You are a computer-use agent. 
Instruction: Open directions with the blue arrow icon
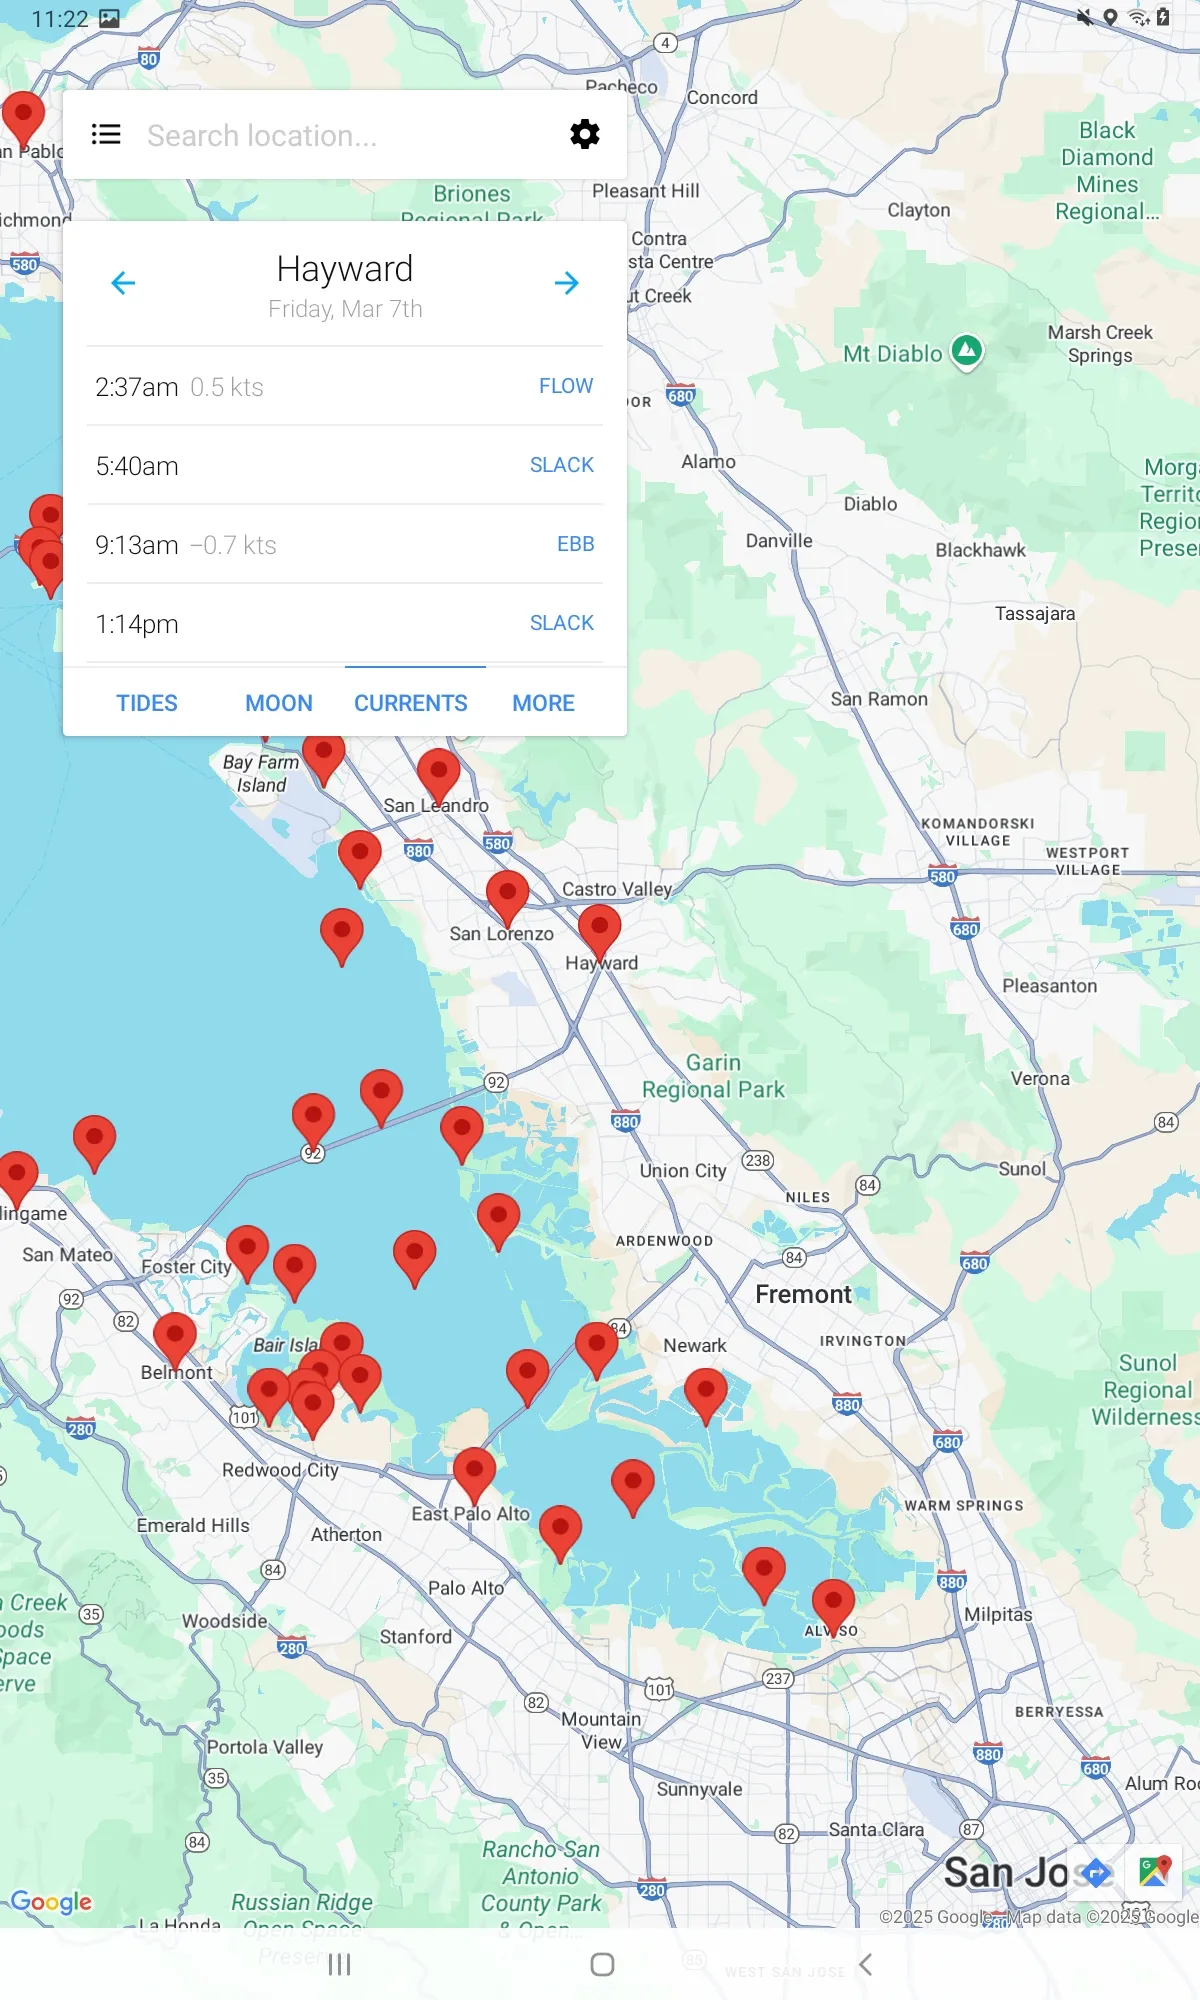pyautogui.click(x=1096, y=1872)
